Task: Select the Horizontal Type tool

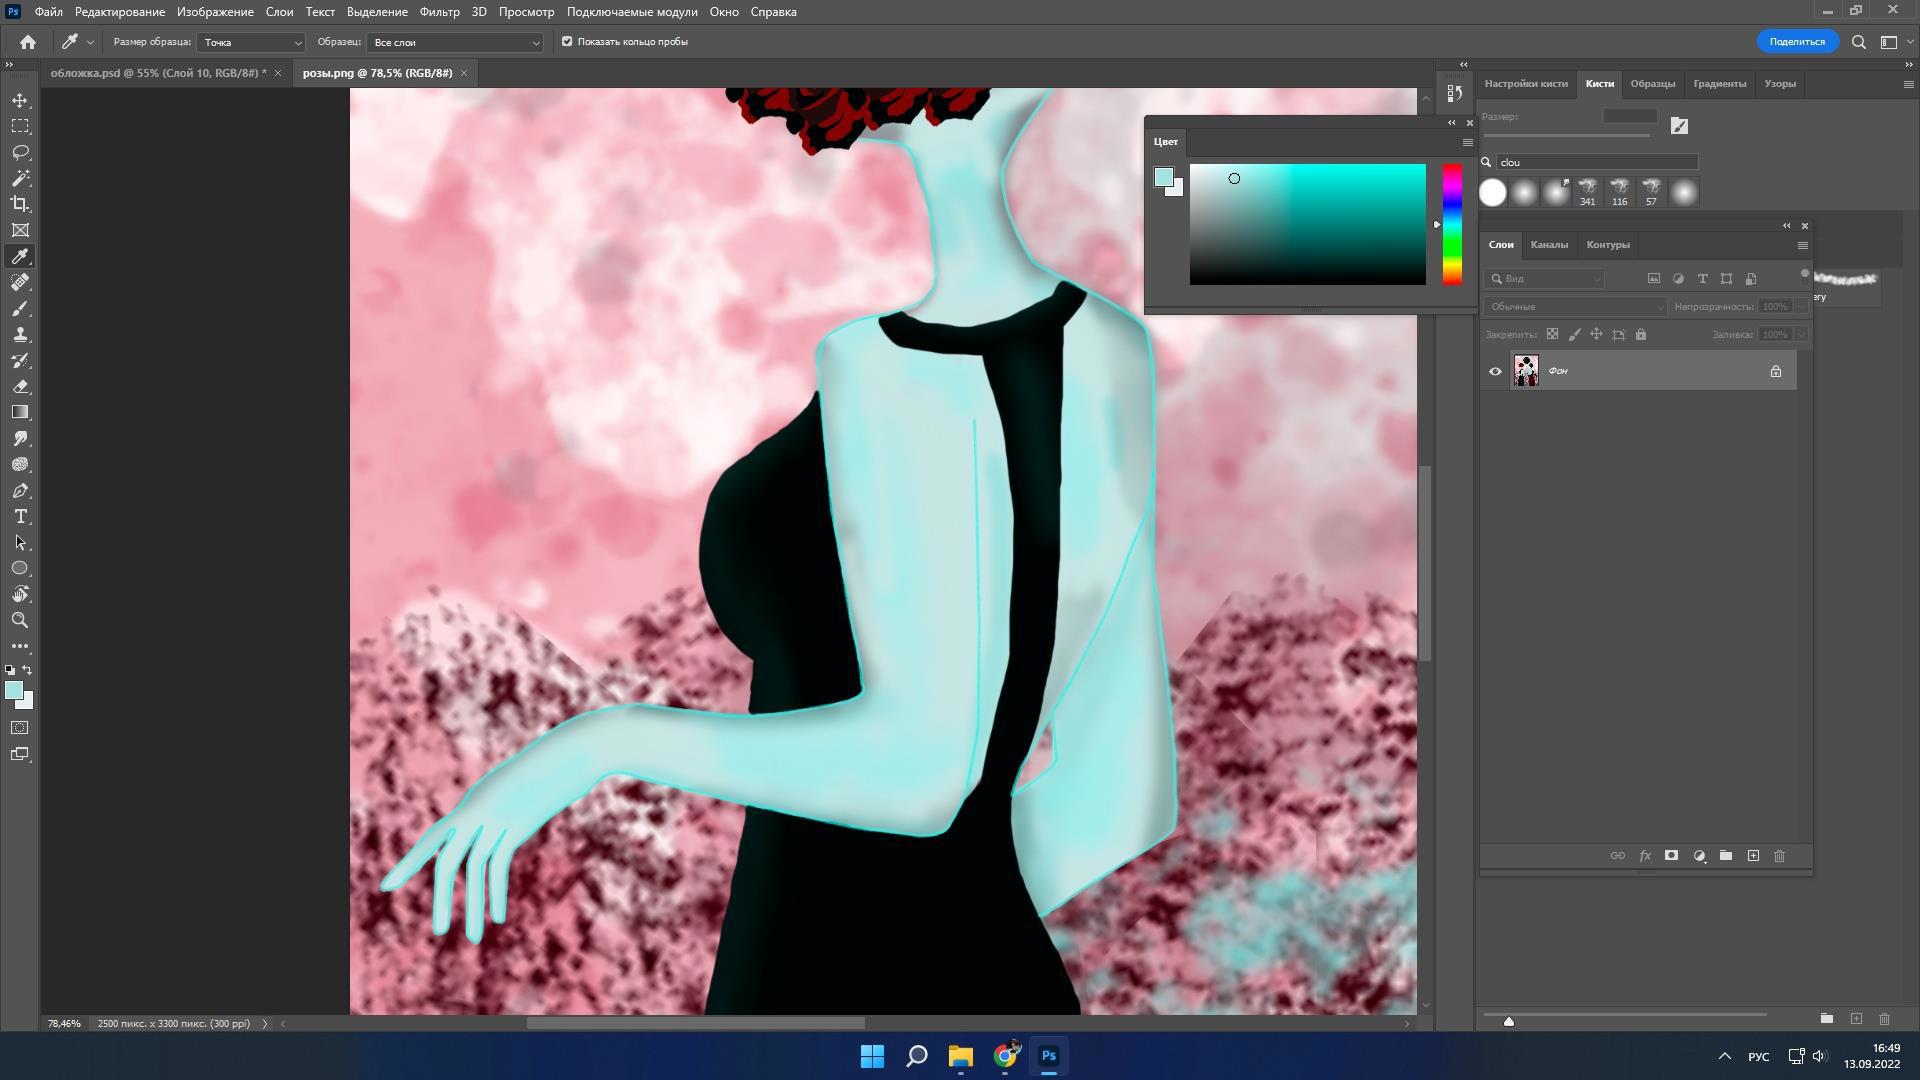Action: (20, 517)
